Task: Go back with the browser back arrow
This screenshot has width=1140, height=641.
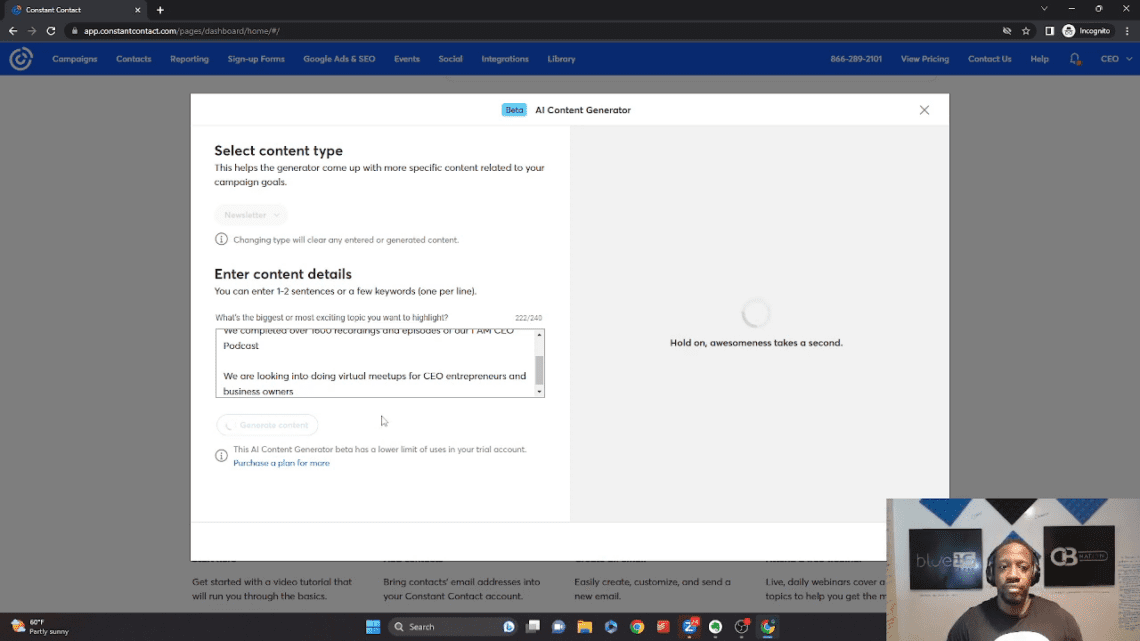Action: 13,31
